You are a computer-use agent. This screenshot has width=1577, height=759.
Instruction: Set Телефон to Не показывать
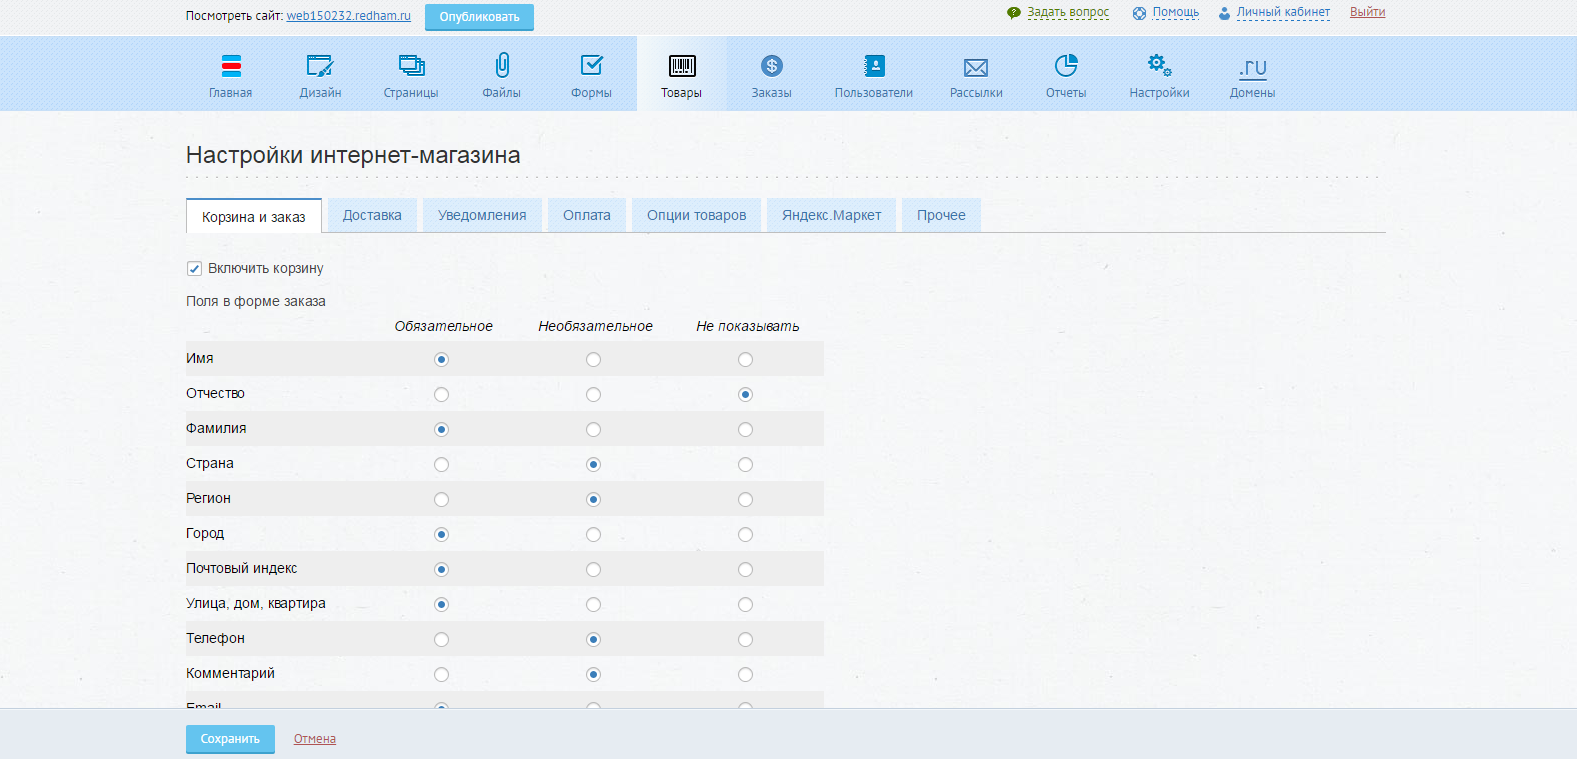[x=745, y=639]
